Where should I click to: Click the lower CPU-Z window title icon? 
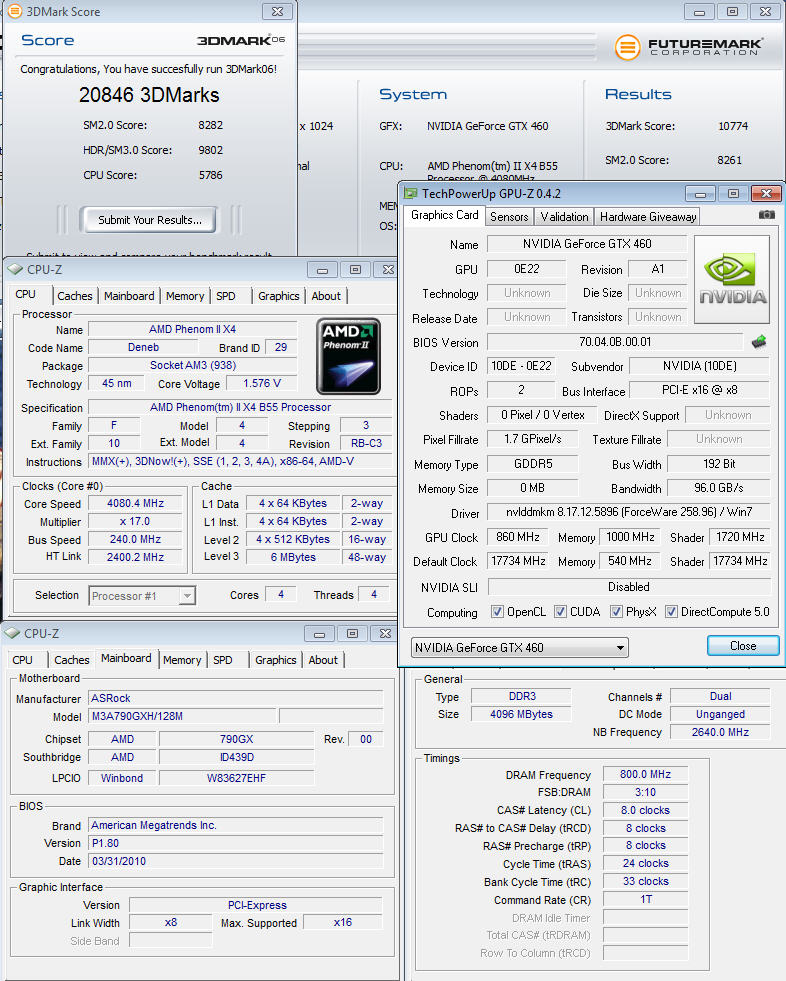coord(12,633)
